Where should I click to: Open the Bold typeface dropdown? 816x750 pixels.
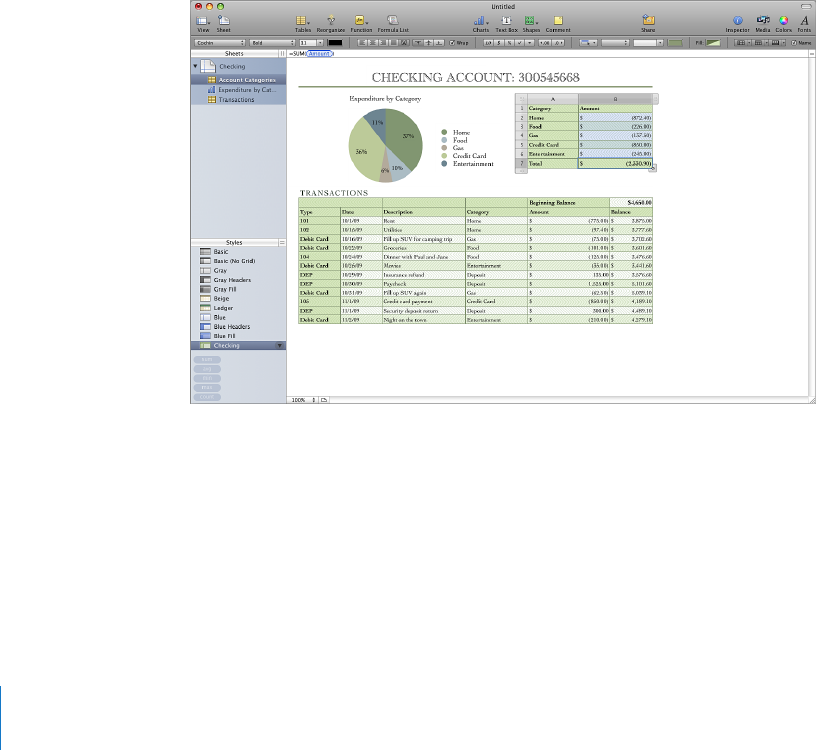click(x=272, y=43)
